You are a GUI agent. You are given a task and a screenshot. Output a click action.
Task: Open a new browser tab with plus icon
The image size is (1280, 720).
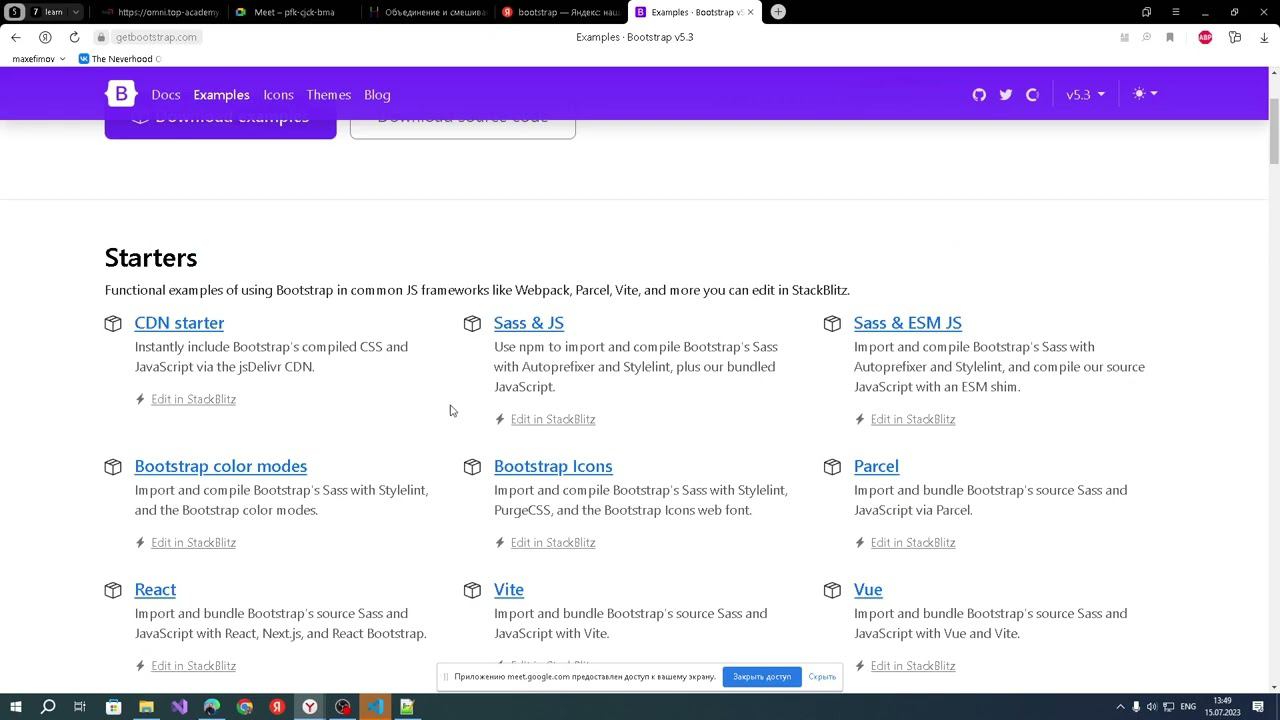[778, 12]
